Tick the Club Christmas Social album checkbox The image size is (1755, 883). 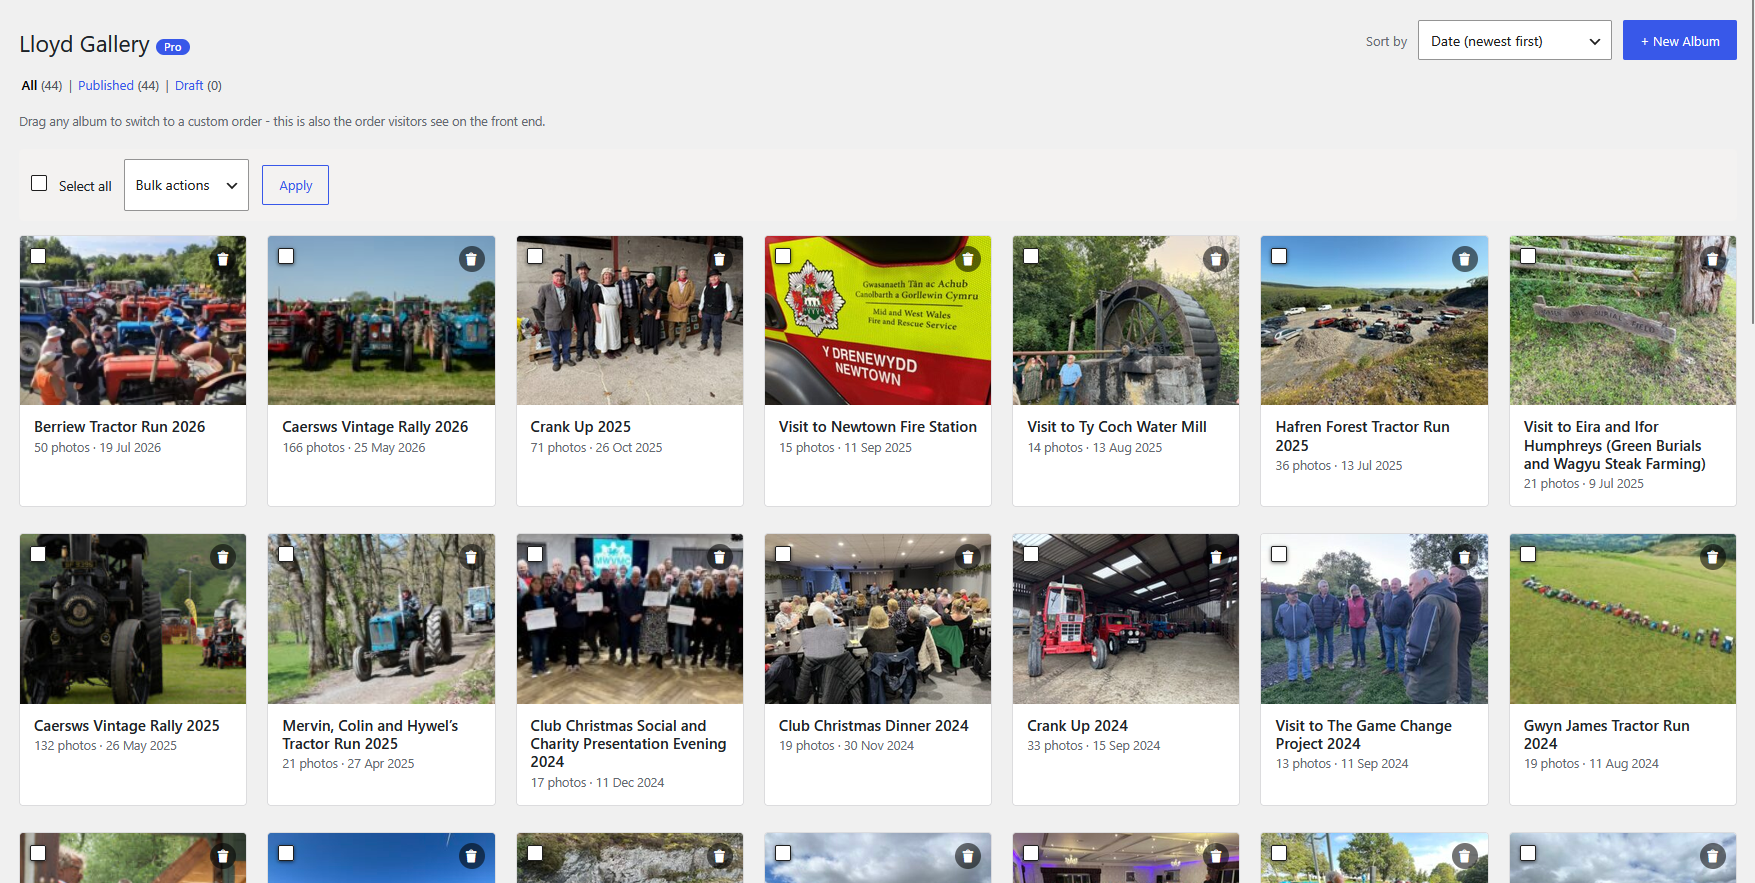(x=535, y=554)
